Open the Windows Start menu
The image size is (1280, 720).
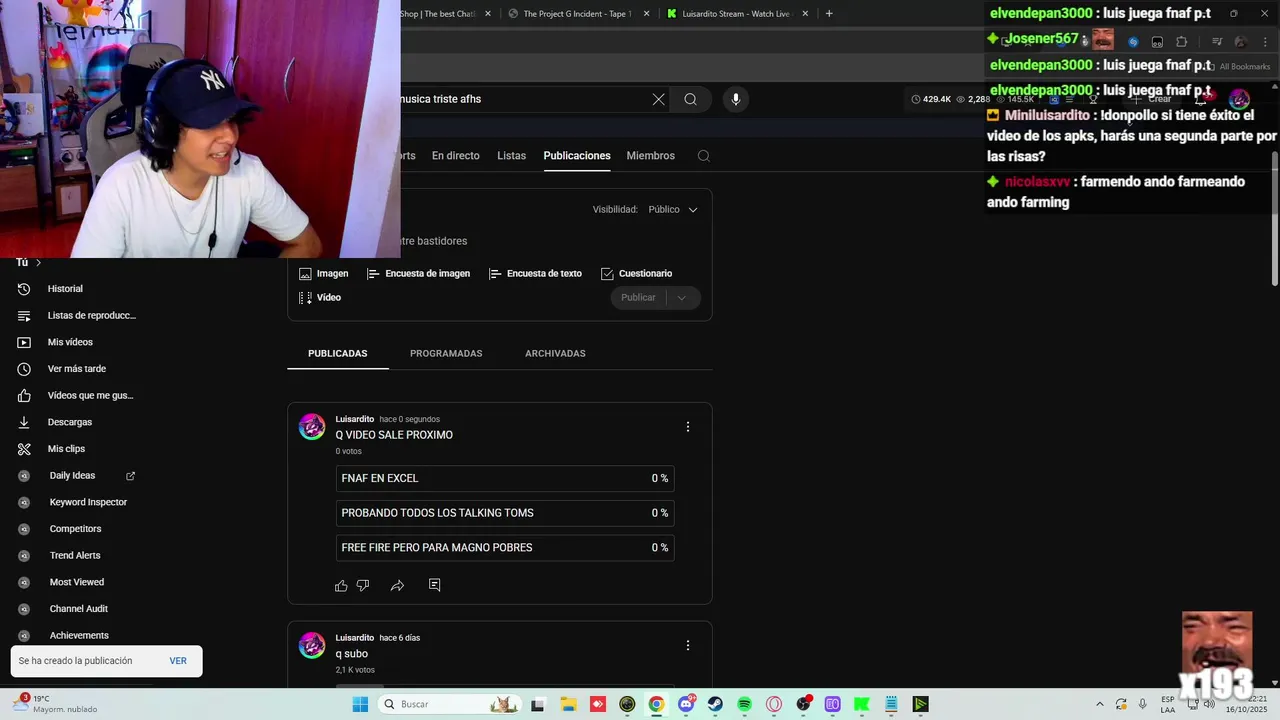click(360, 704)
